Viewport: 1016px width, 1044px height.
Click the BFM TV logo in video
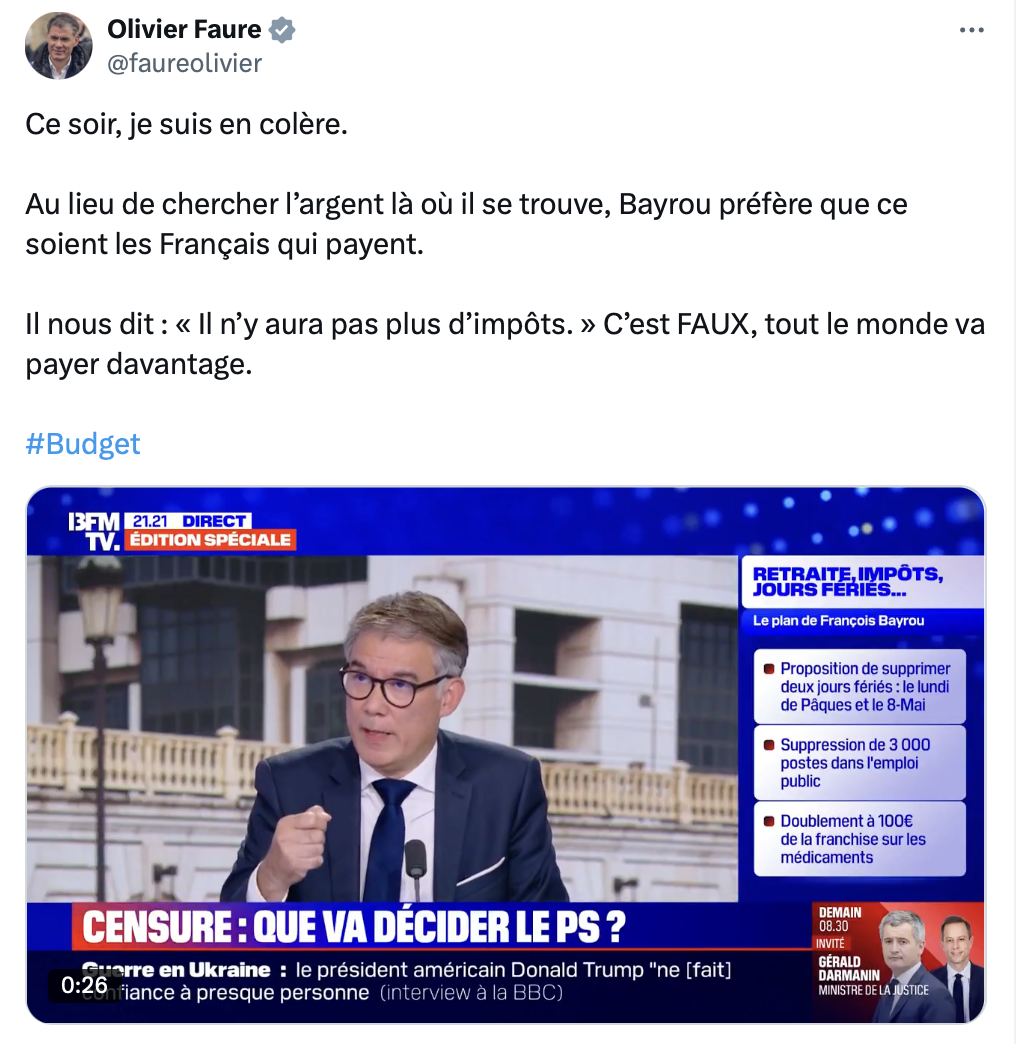coord(94,531)
